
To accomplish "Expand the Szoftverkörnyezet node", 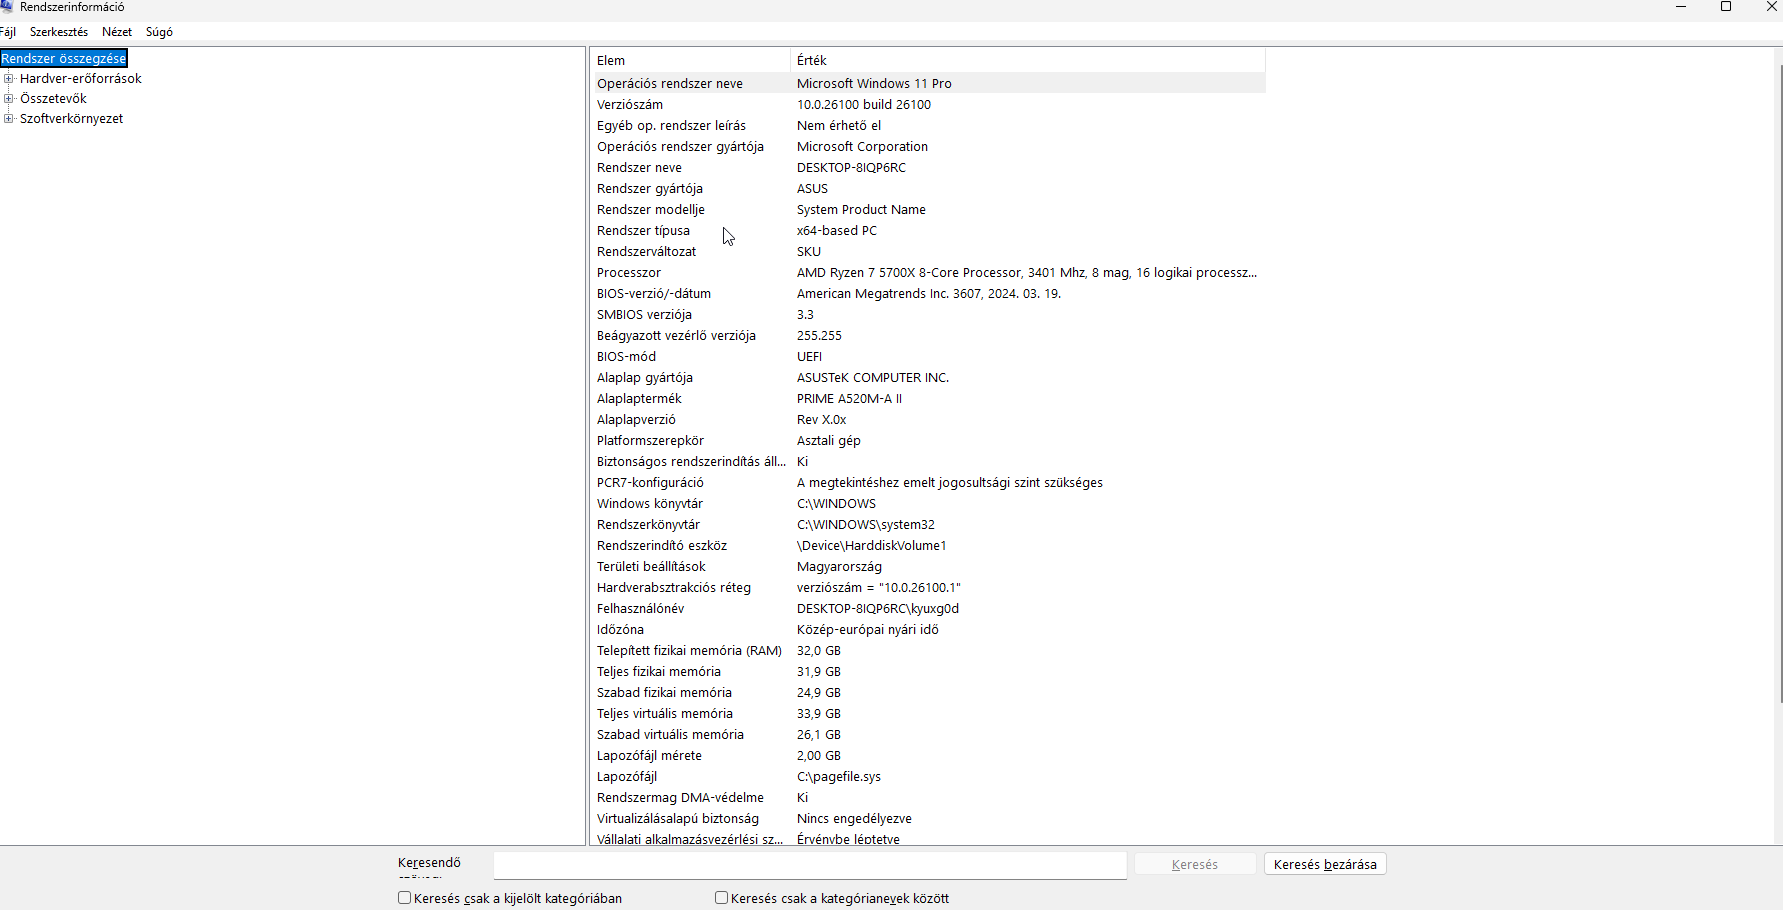I will click(9, 118).
